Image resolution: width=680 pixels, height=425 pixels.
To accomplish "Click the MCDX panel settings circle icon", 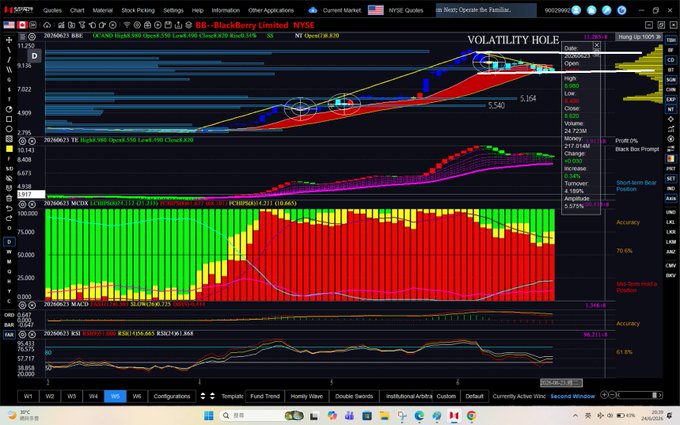I will click(22, 204).
